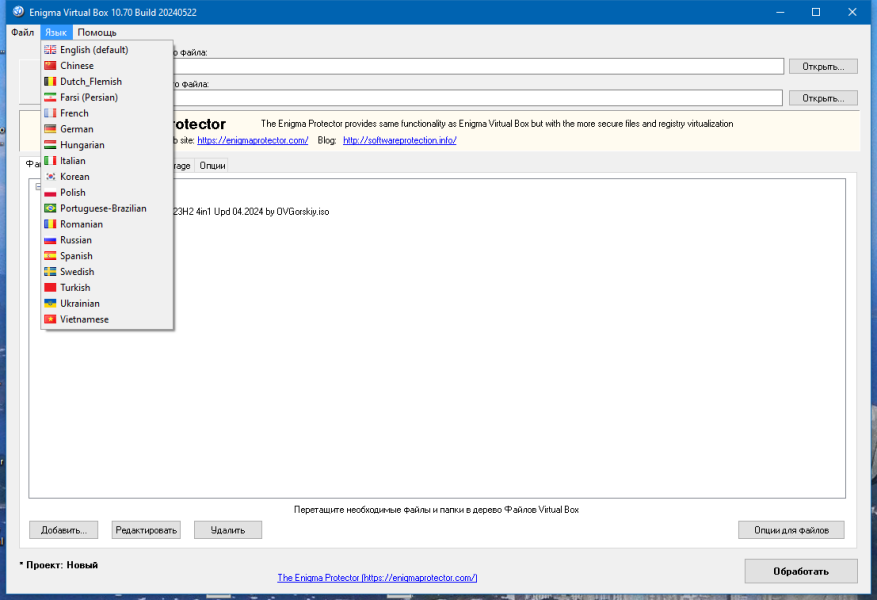Select the OVGorskiy.iso file entry
The image size is (877, 600).
[251, 212]
